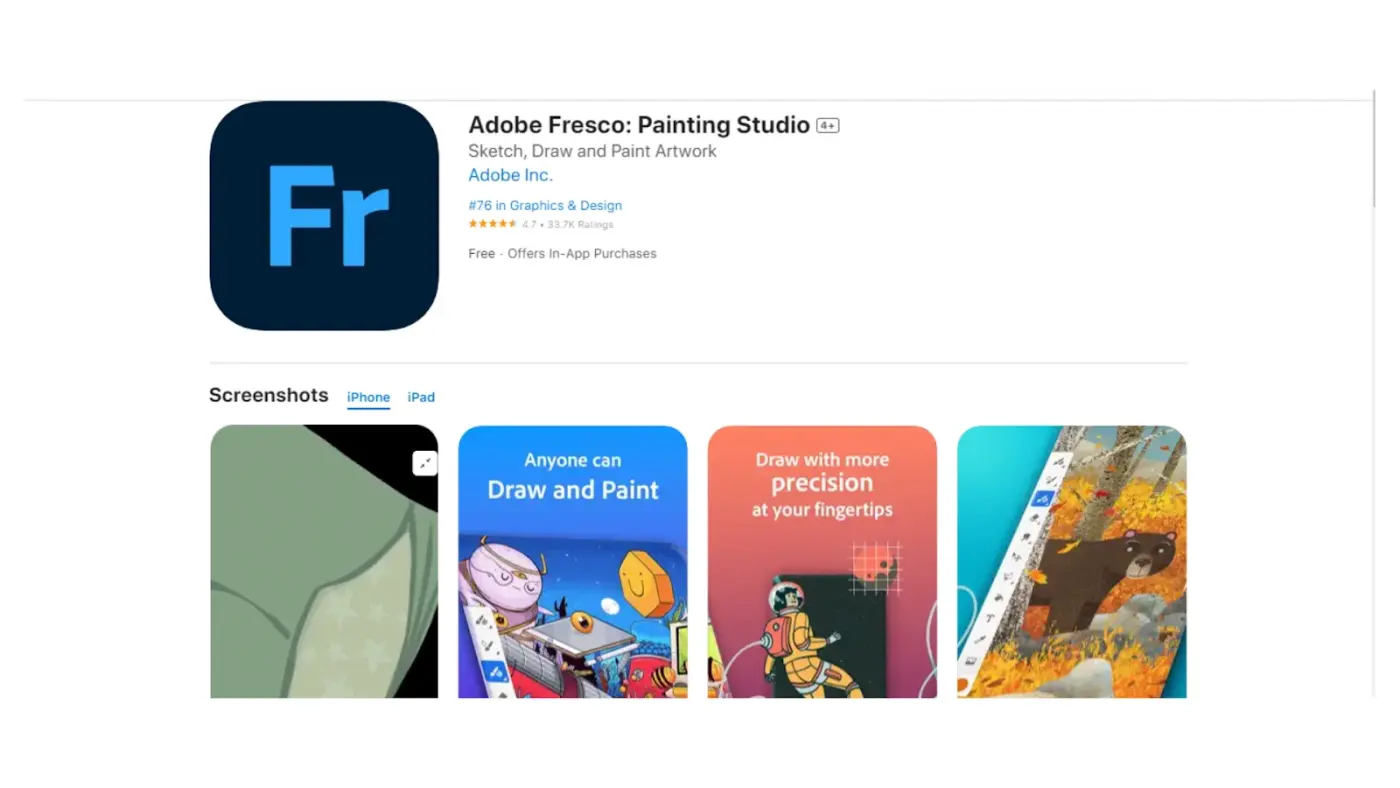Open the Draw and Paint screenshot

(573, 561)
